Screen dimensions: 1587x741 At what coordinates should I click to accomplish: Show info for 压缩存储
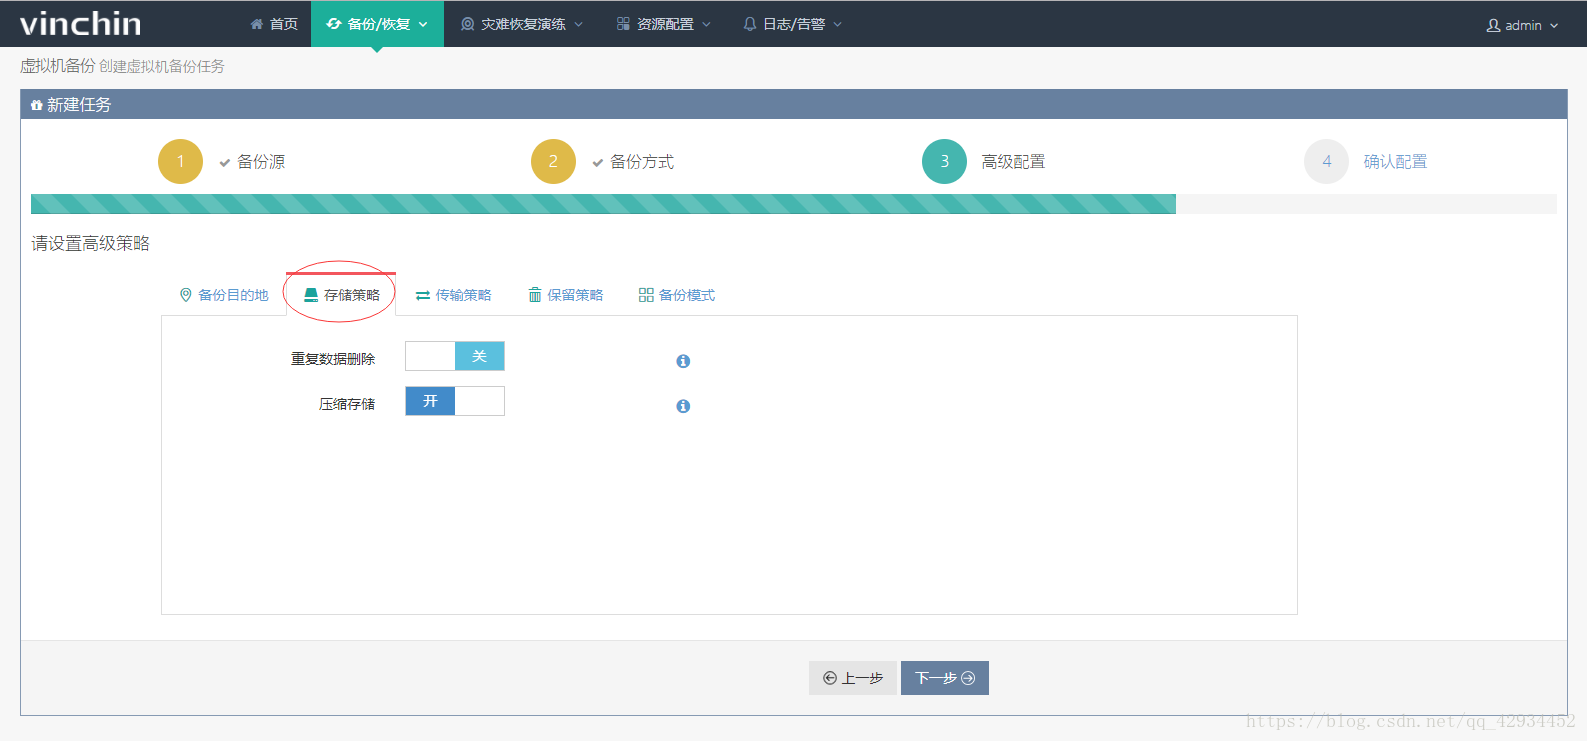[x=683, y=406]
